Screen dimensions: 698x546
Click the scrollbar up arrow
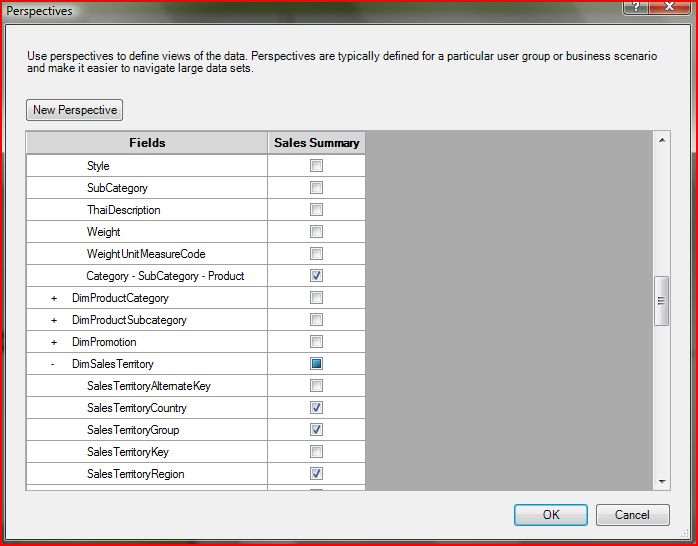pos(662,140)
